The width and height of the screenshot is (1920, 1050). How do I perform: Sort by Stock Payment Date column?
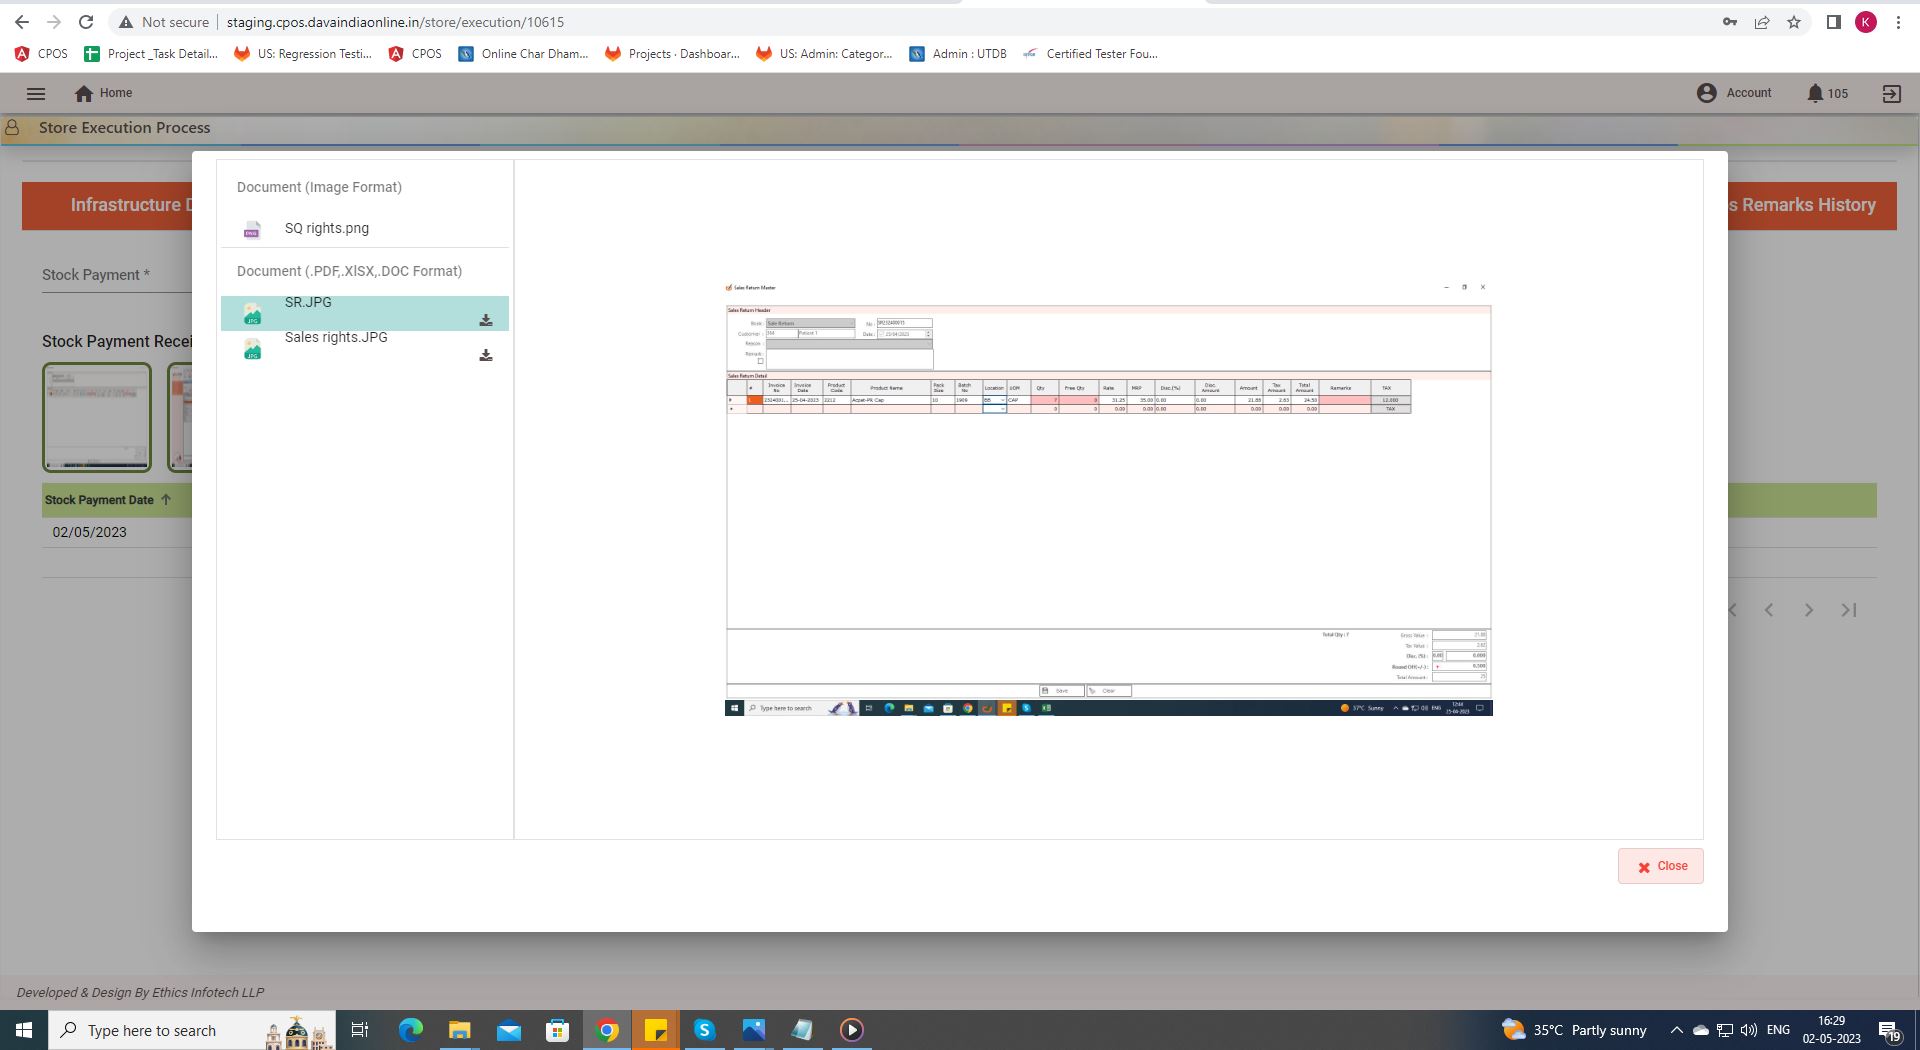[x=100, y=500]
